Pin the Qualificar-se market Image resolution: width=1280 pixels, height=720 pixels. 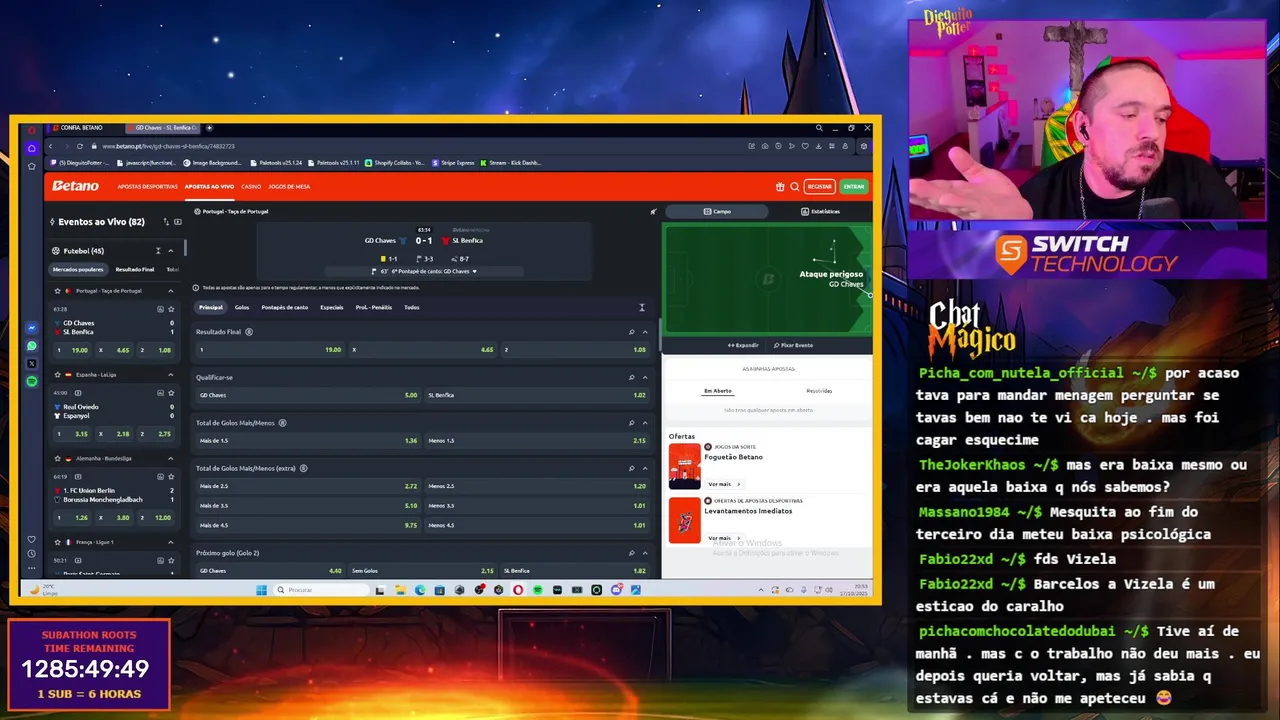pos(631,378)
